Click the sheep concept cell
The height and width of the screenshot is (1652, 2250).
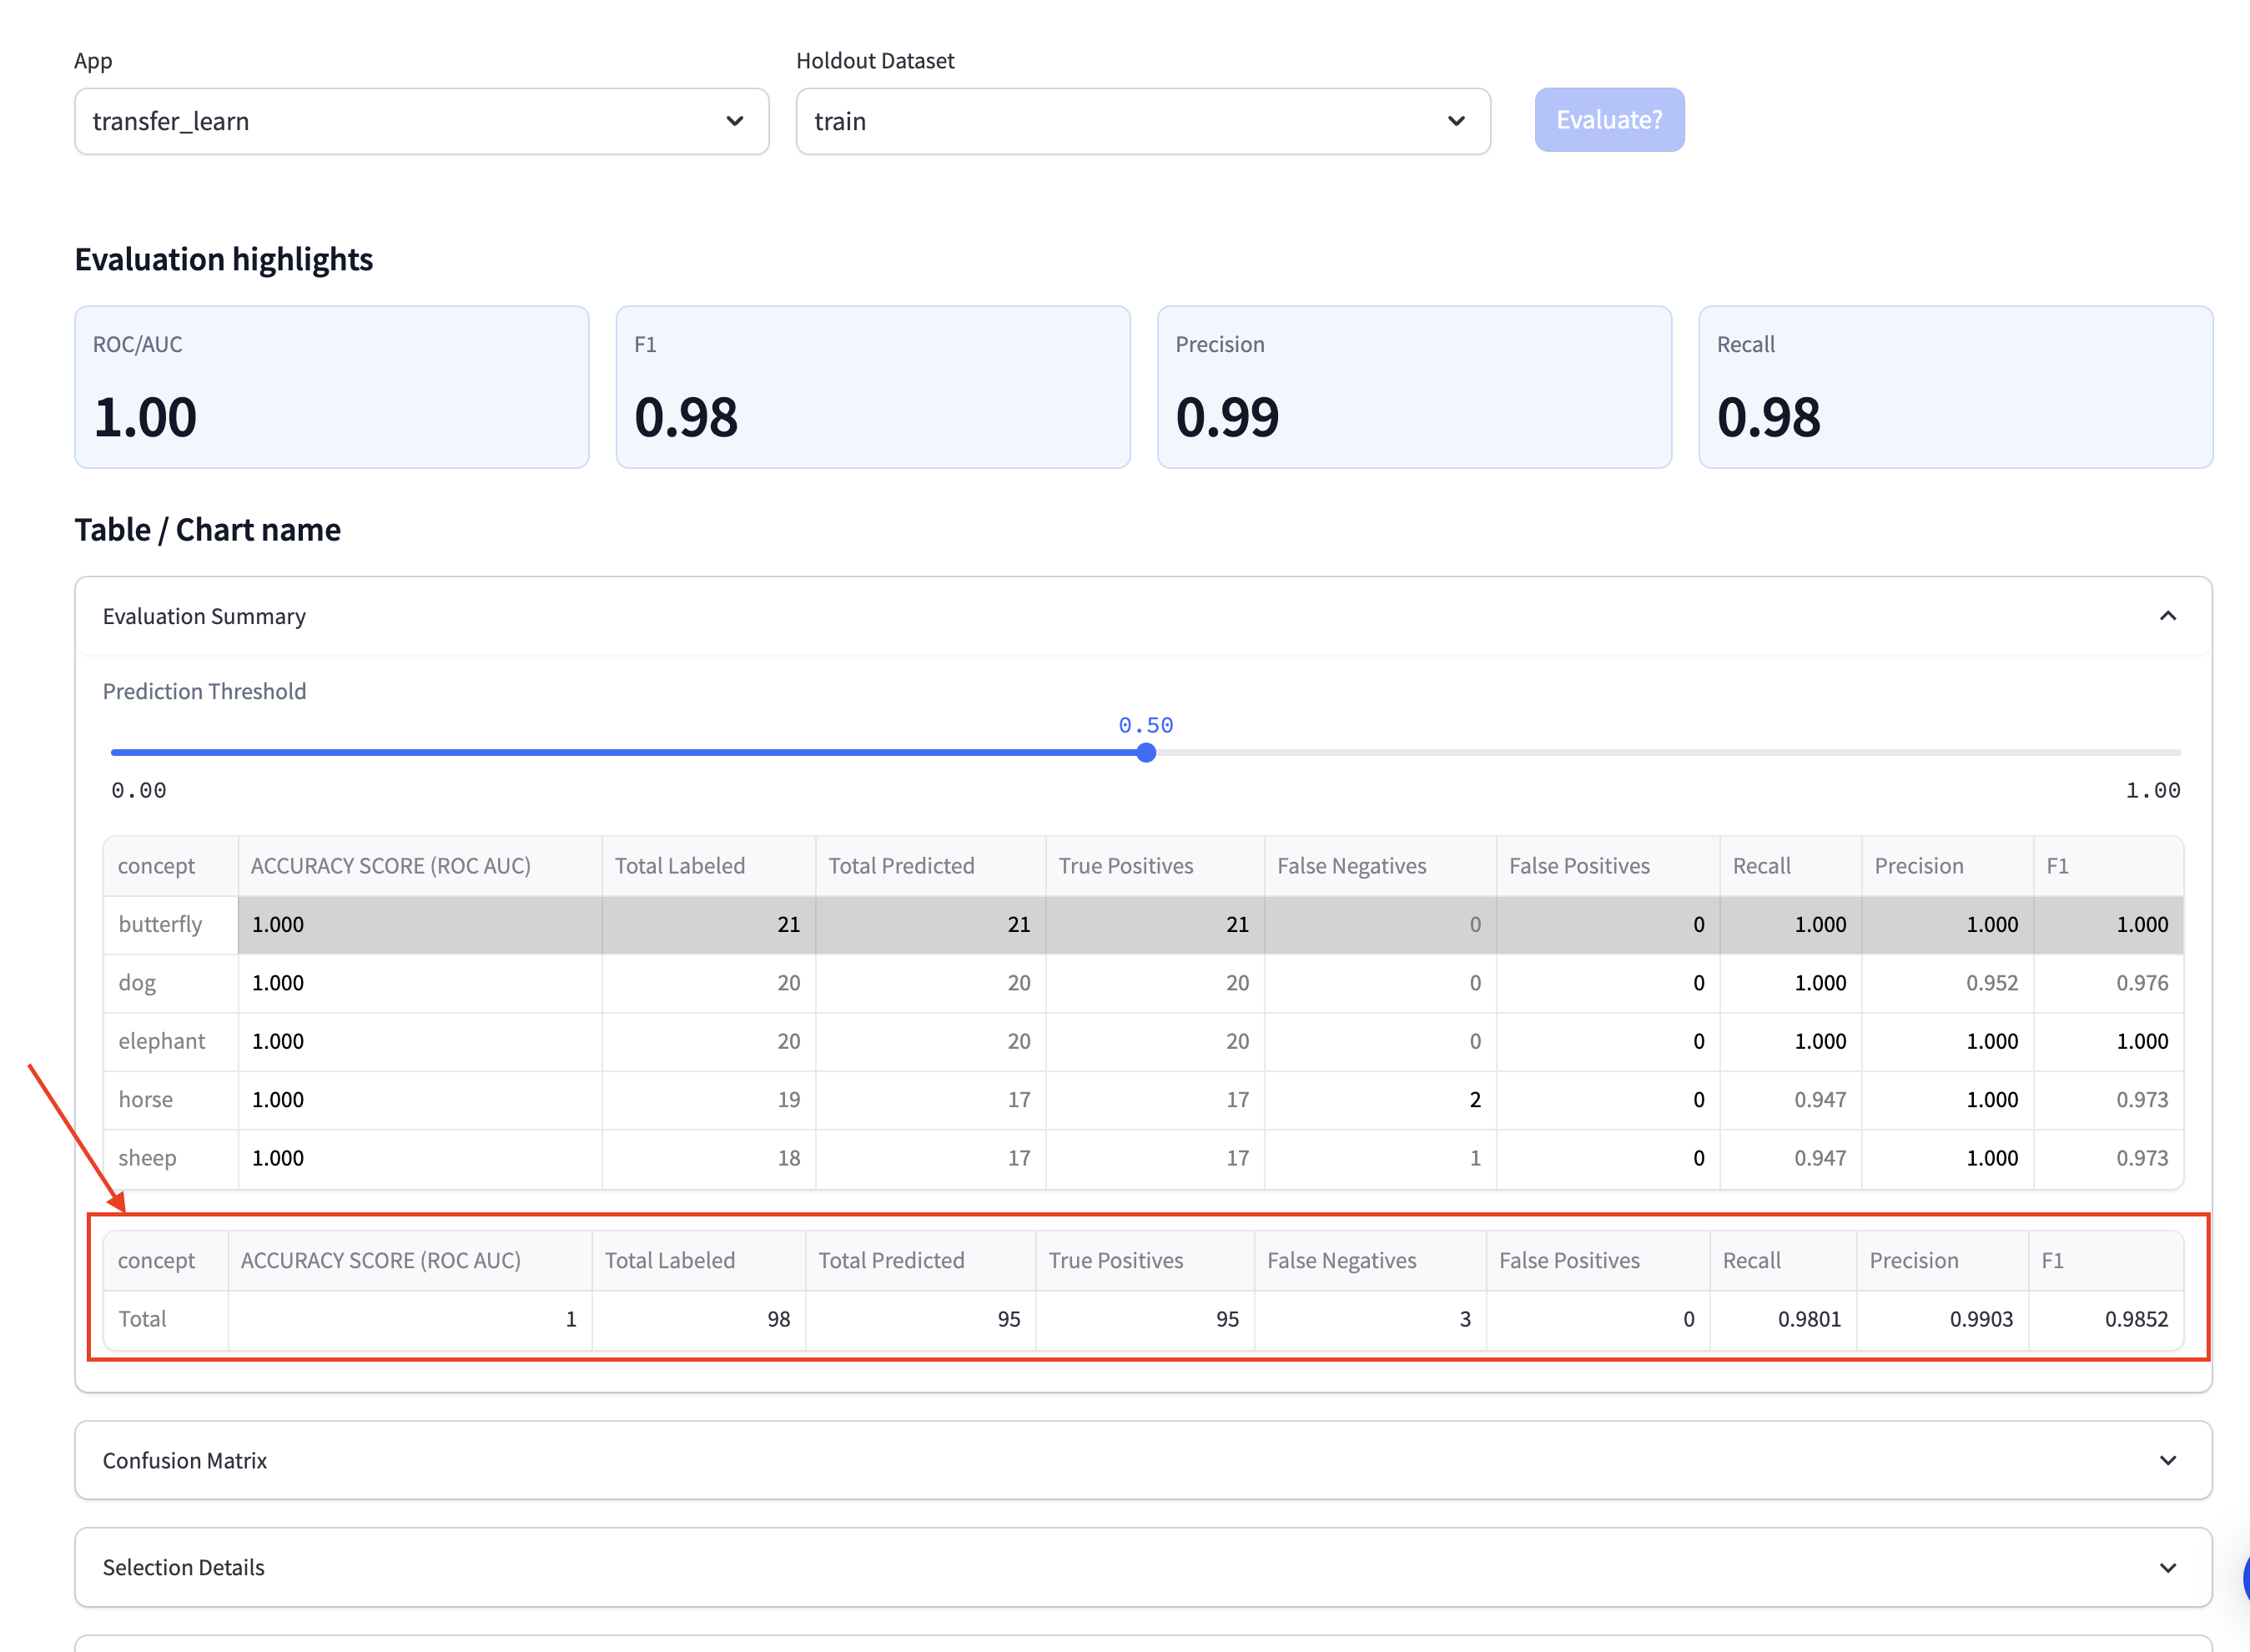point(147,1158)
